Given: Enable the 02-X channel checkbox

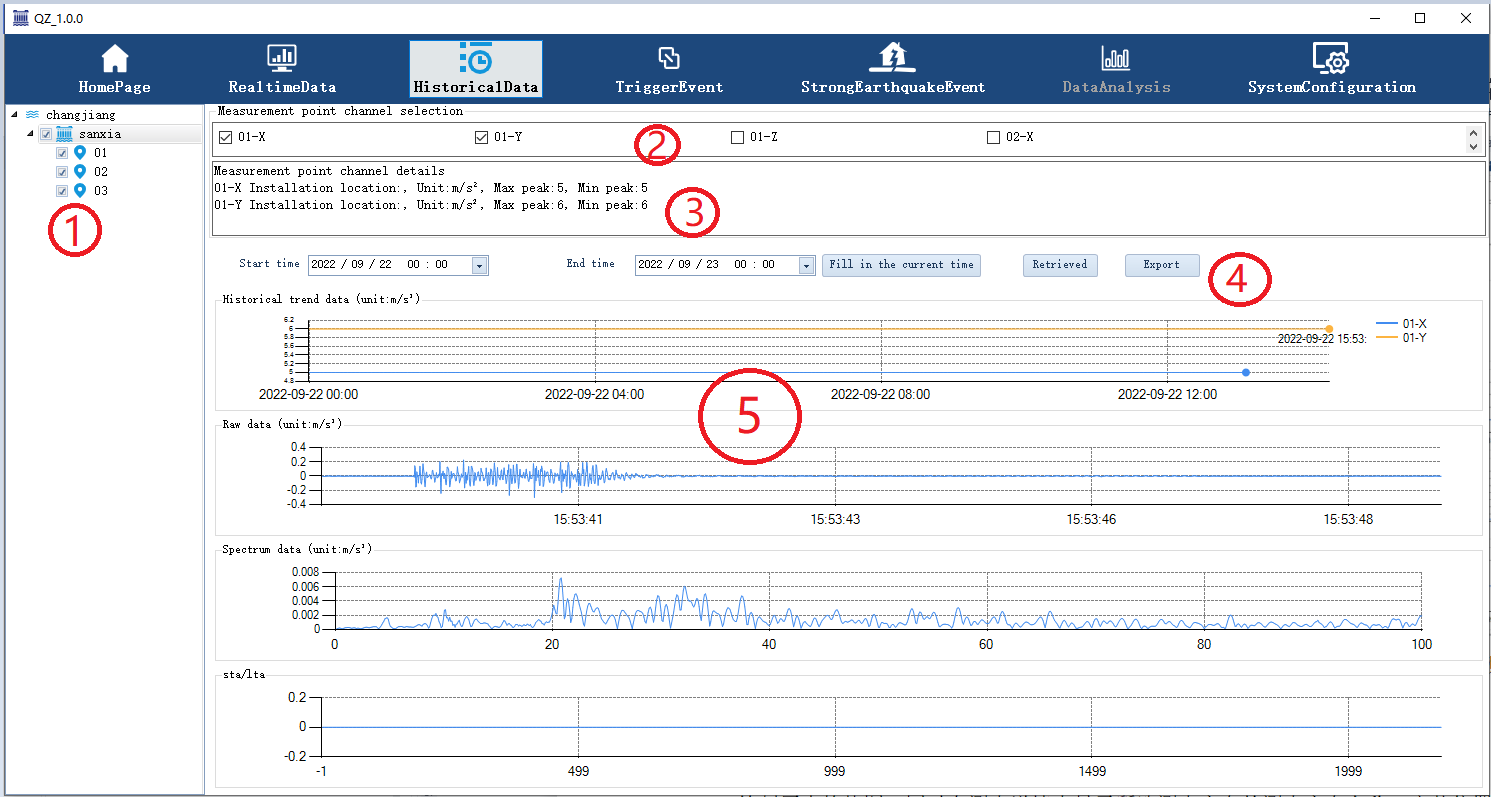Looking at the screenshot, I should click(x=993, y=137).
